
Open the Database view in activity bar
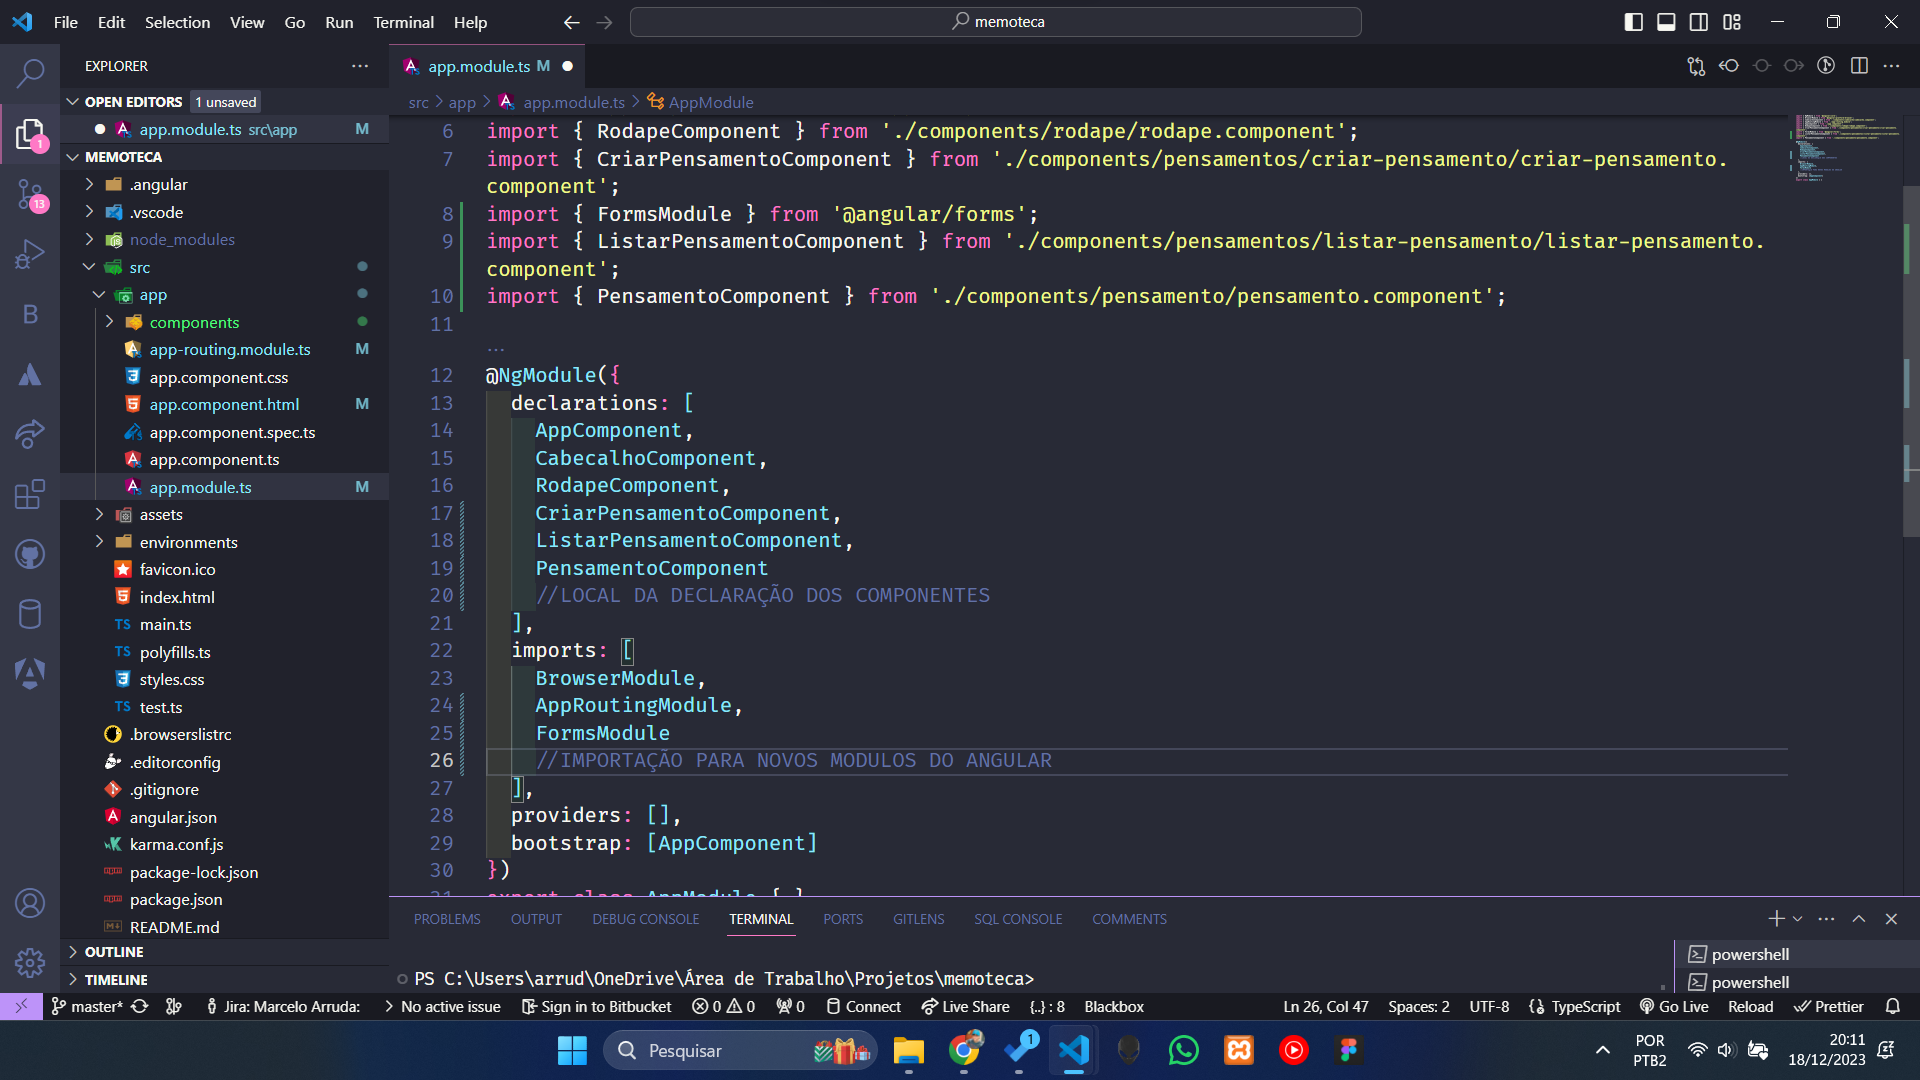click(30, 614)
